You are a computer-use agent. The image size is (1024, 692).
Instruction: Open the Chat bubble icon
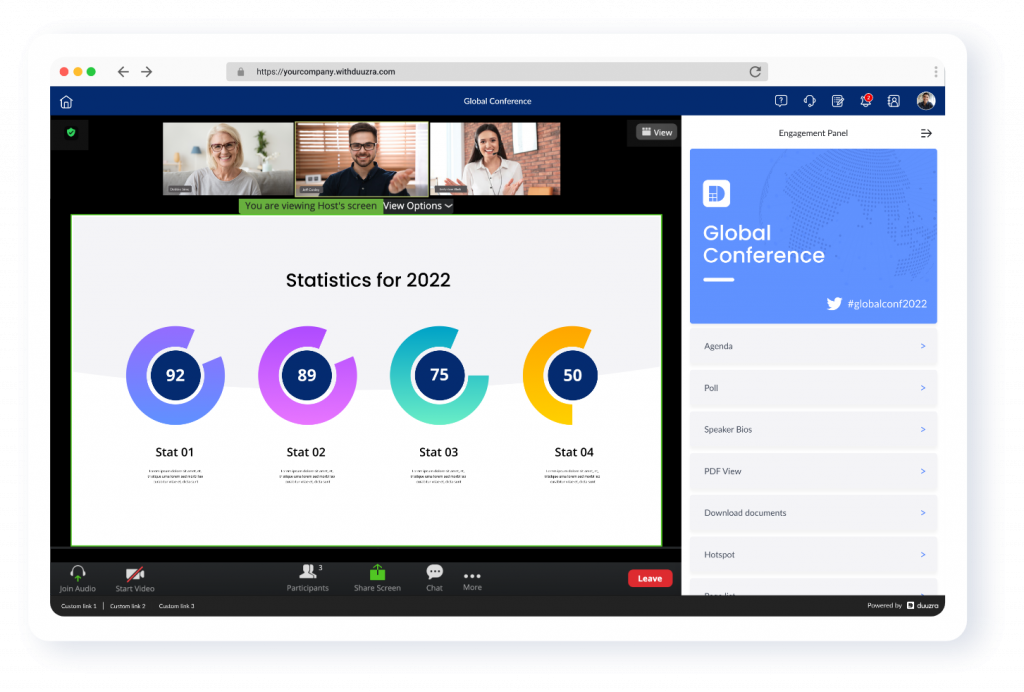434,573
